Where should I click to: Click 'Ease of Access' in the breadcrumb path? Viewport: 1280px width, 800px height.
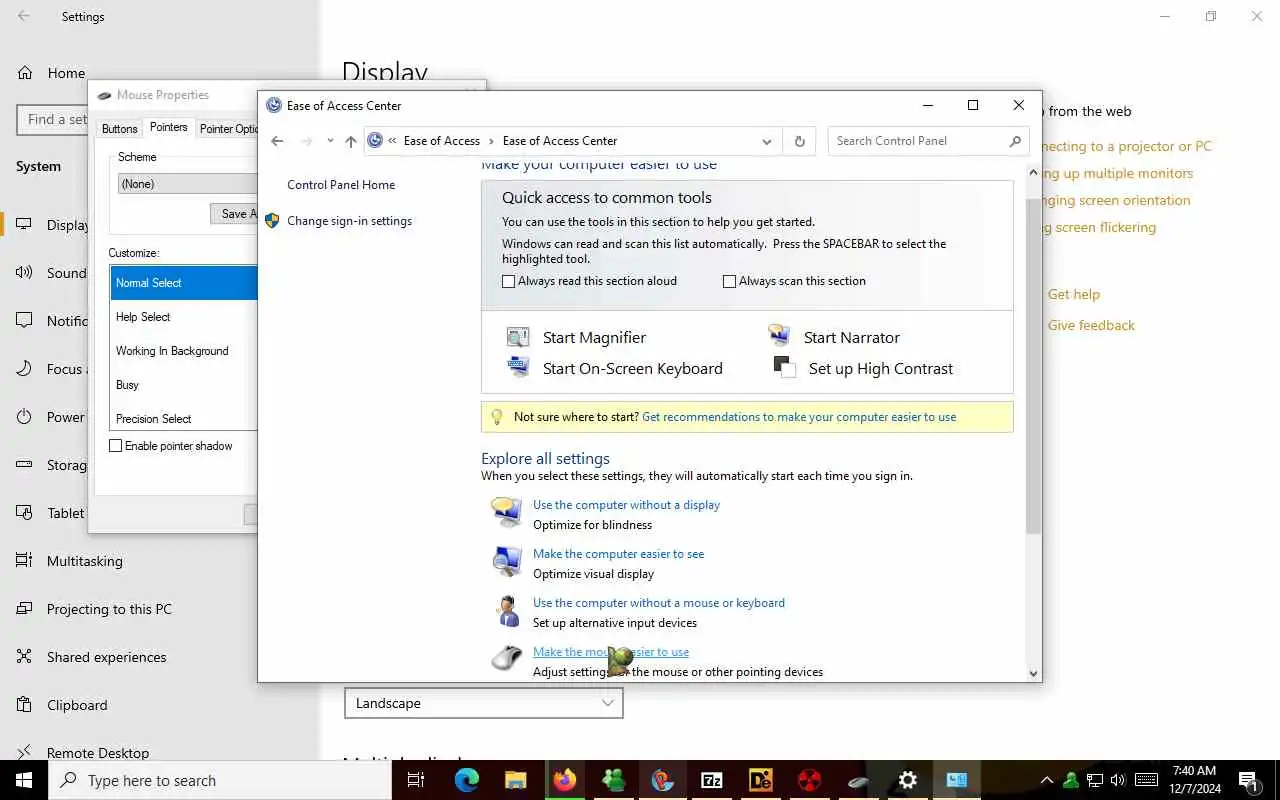(x=442, y=141)
